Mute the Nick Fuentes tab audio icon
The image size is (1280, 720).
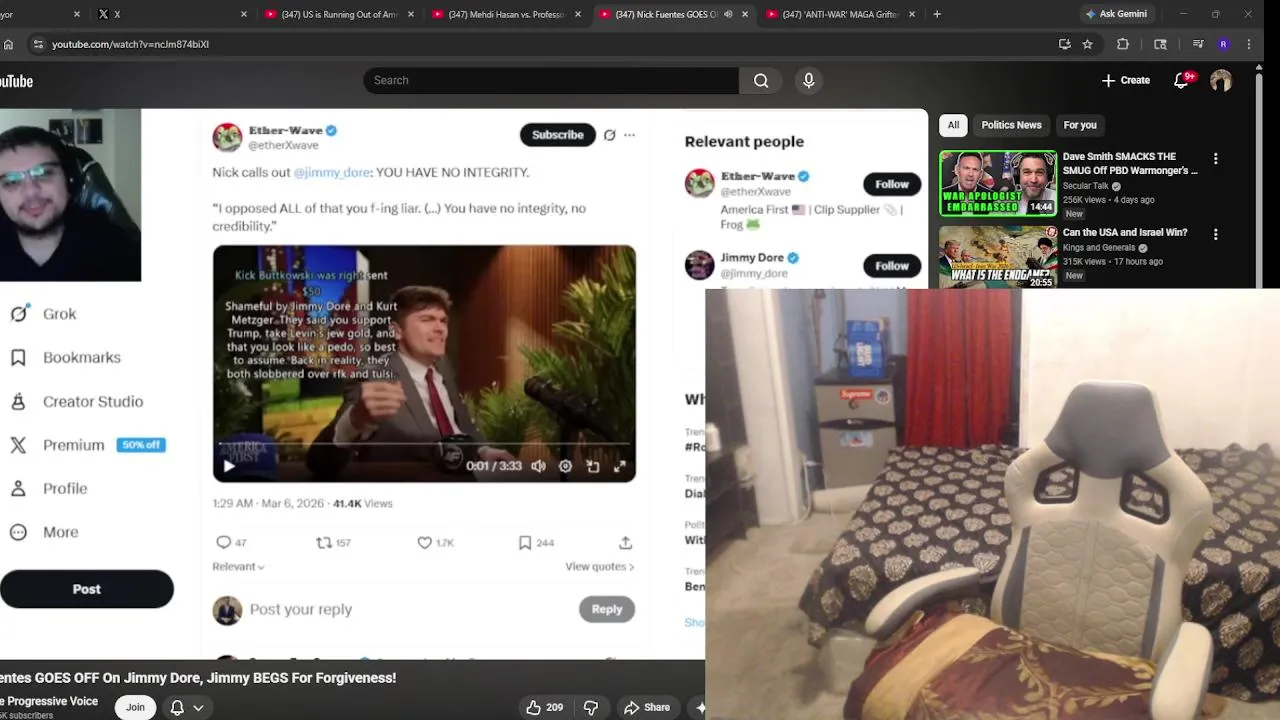[x=728, y=14]
